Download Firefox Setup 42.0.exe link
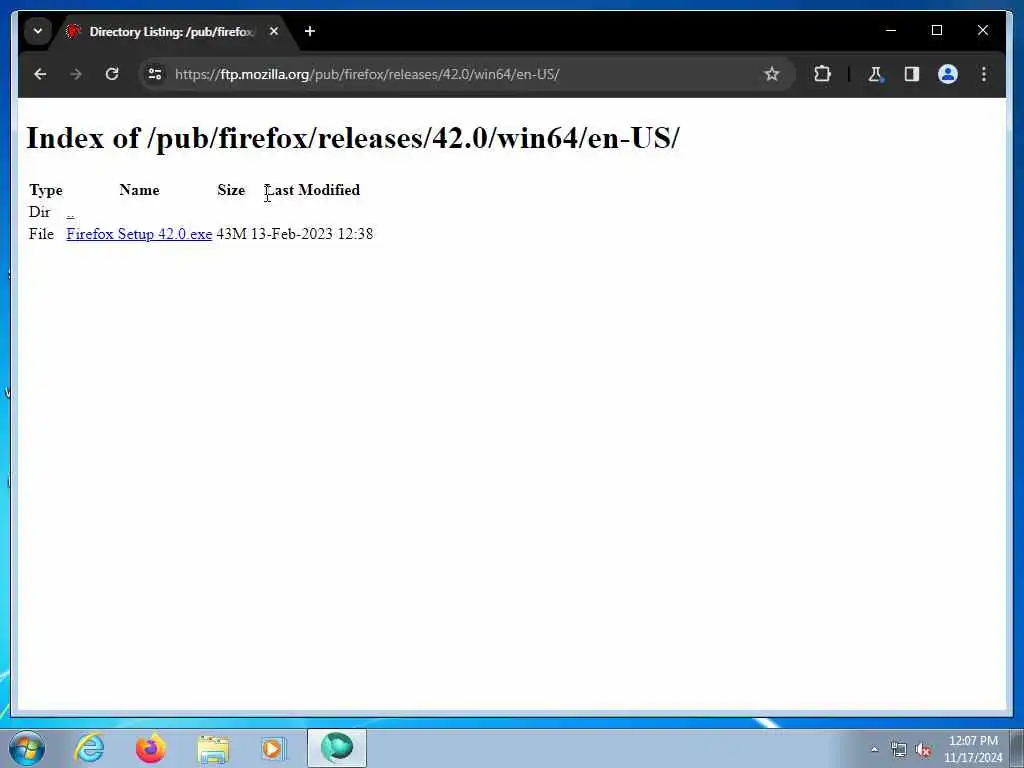The width and height of the screenshot is (1024, 768). [139, 234]
